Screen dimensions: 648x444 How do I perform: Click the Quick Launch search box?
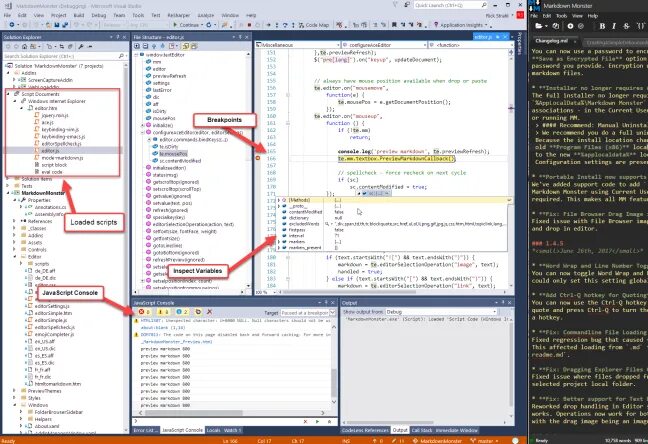(451, 5)
